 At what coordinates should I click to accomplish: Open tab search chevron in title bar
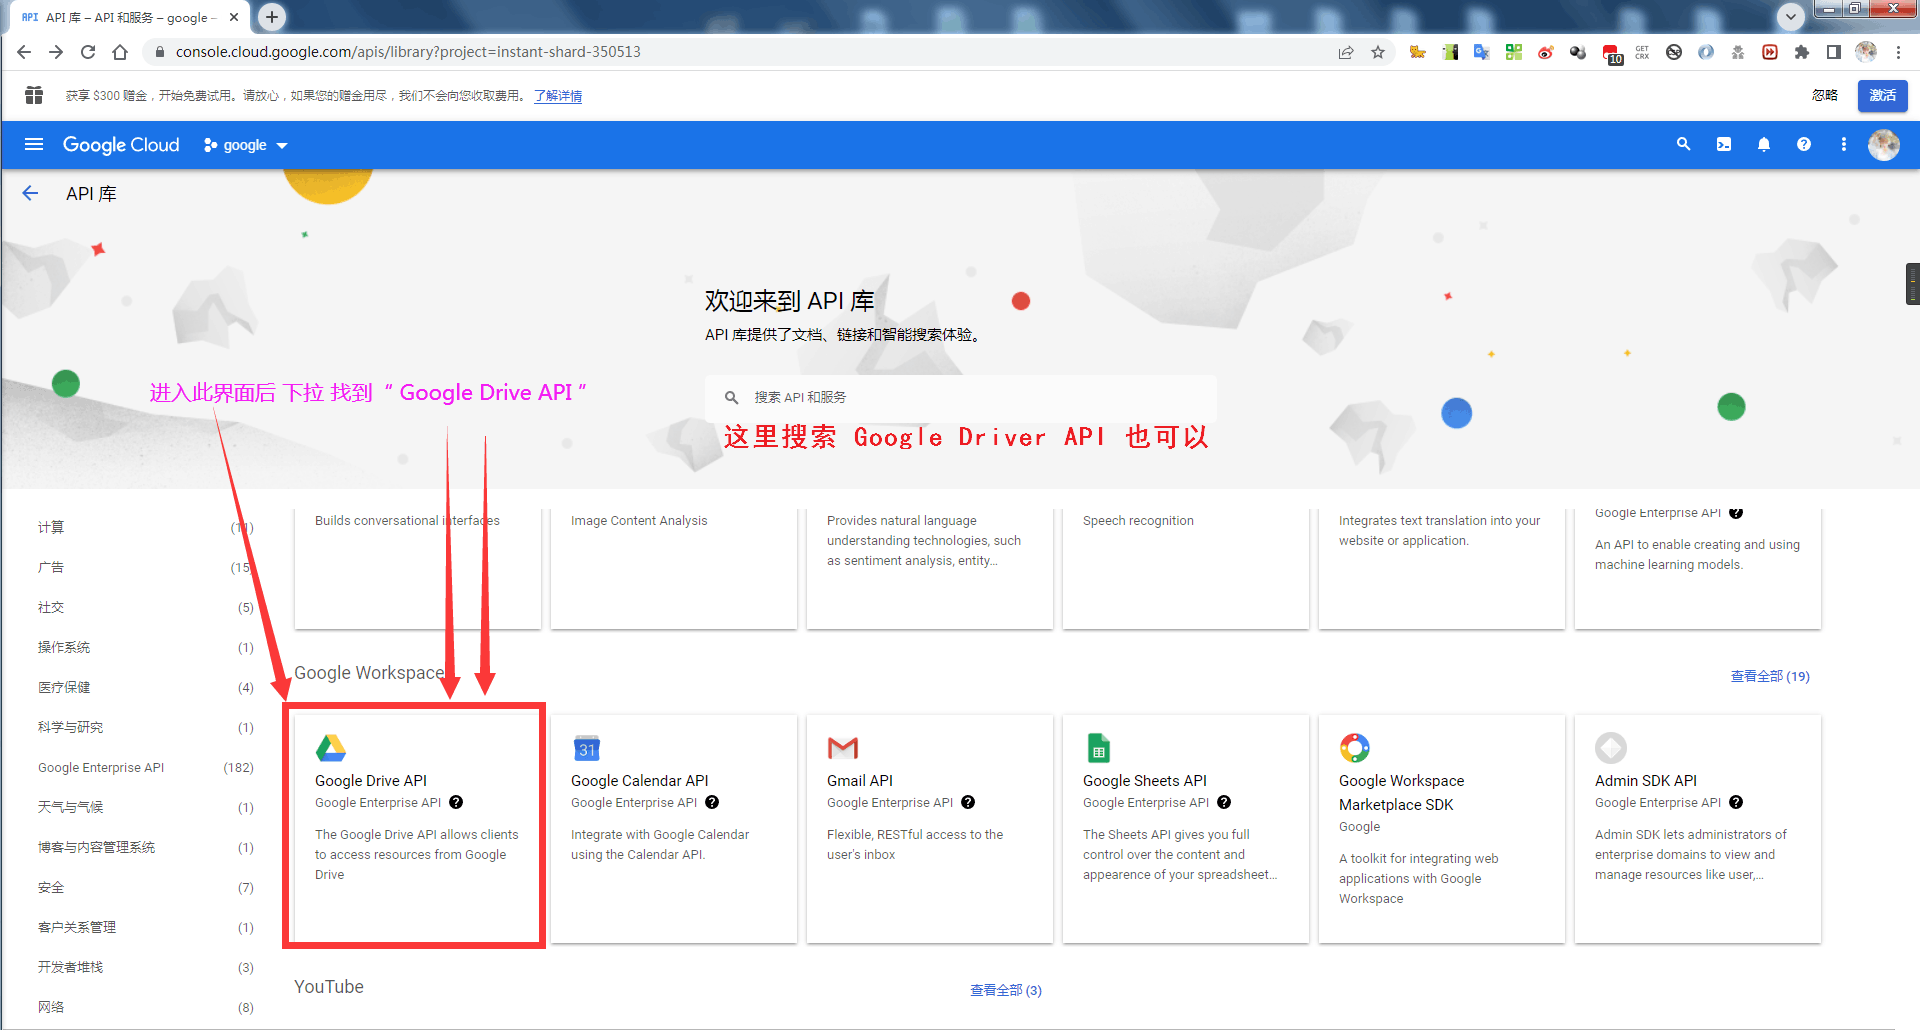[1790, 16]
